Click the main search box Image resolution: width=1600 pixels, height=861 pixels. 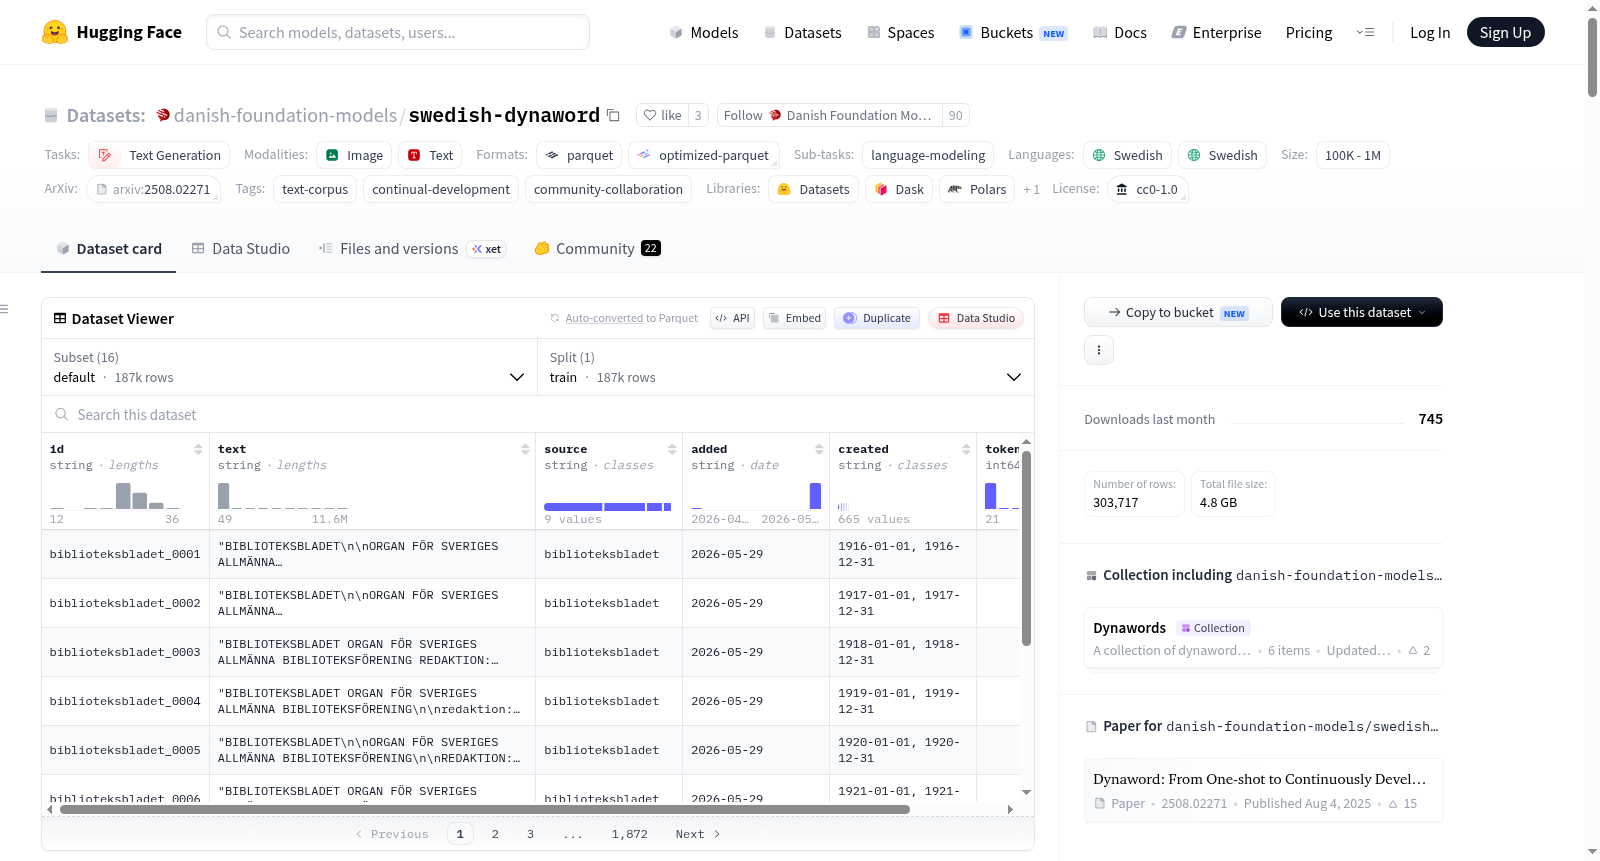[x=398, y=32]
